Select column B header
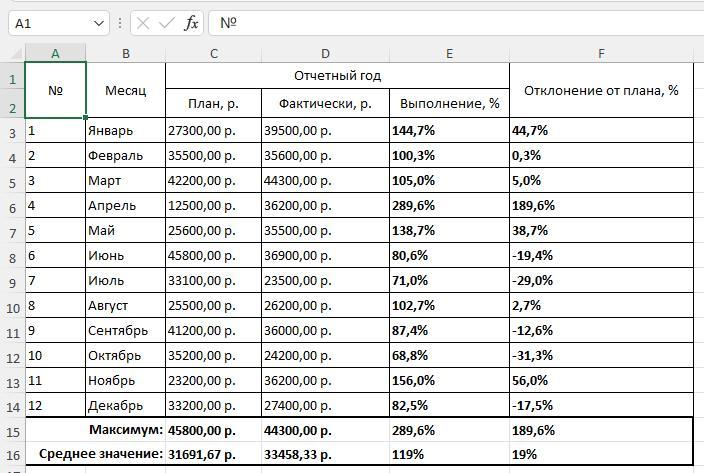The width and height of the screenshot is (704, 473). coord(126,54)
